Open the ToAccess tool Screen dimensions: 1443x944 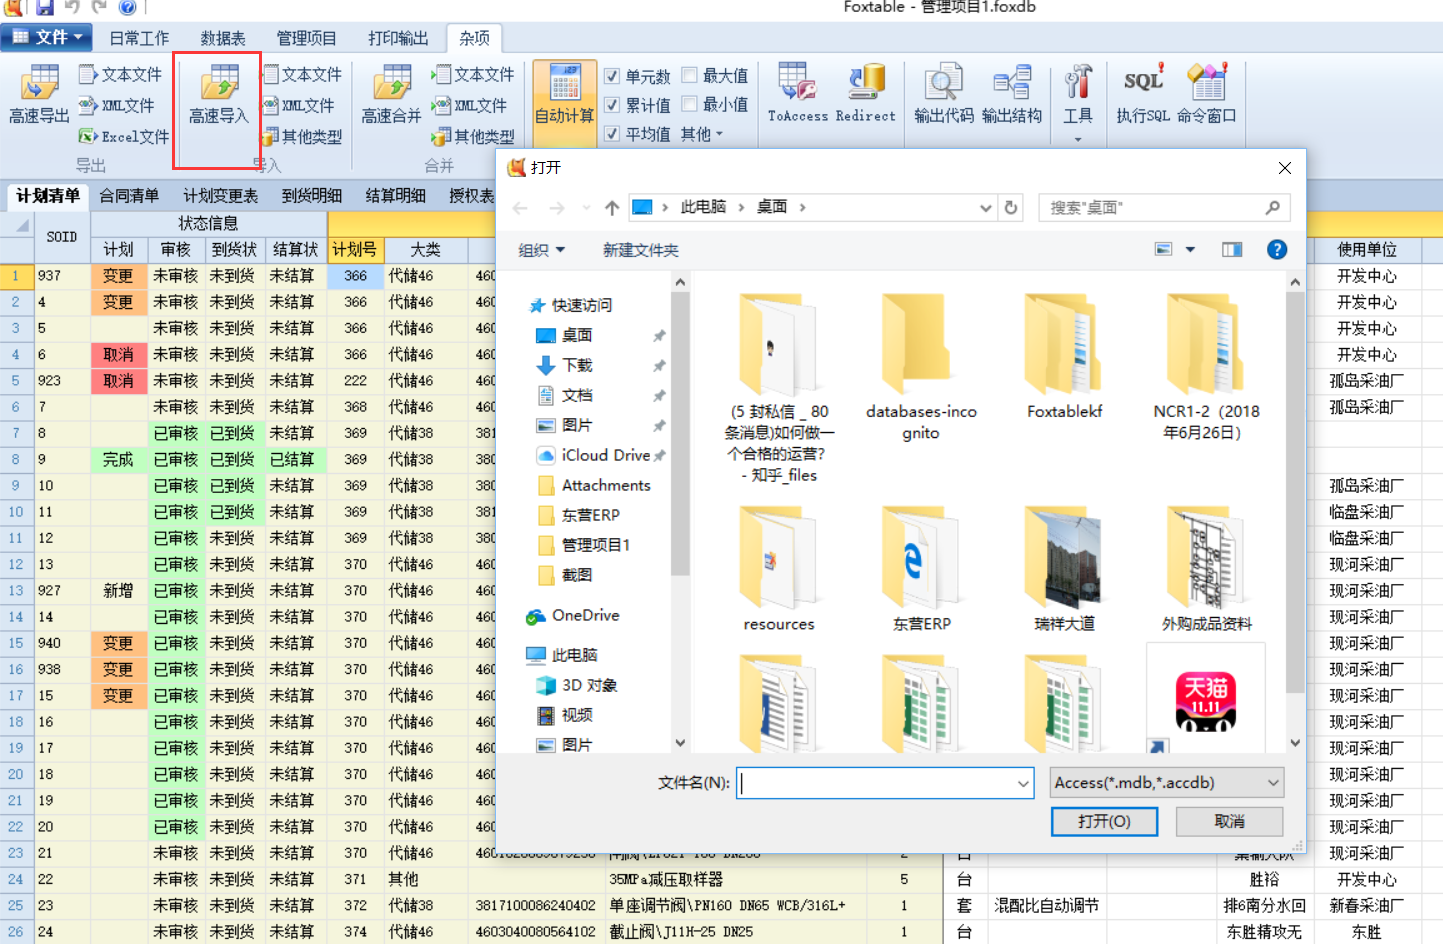click(x=798, y=94)
